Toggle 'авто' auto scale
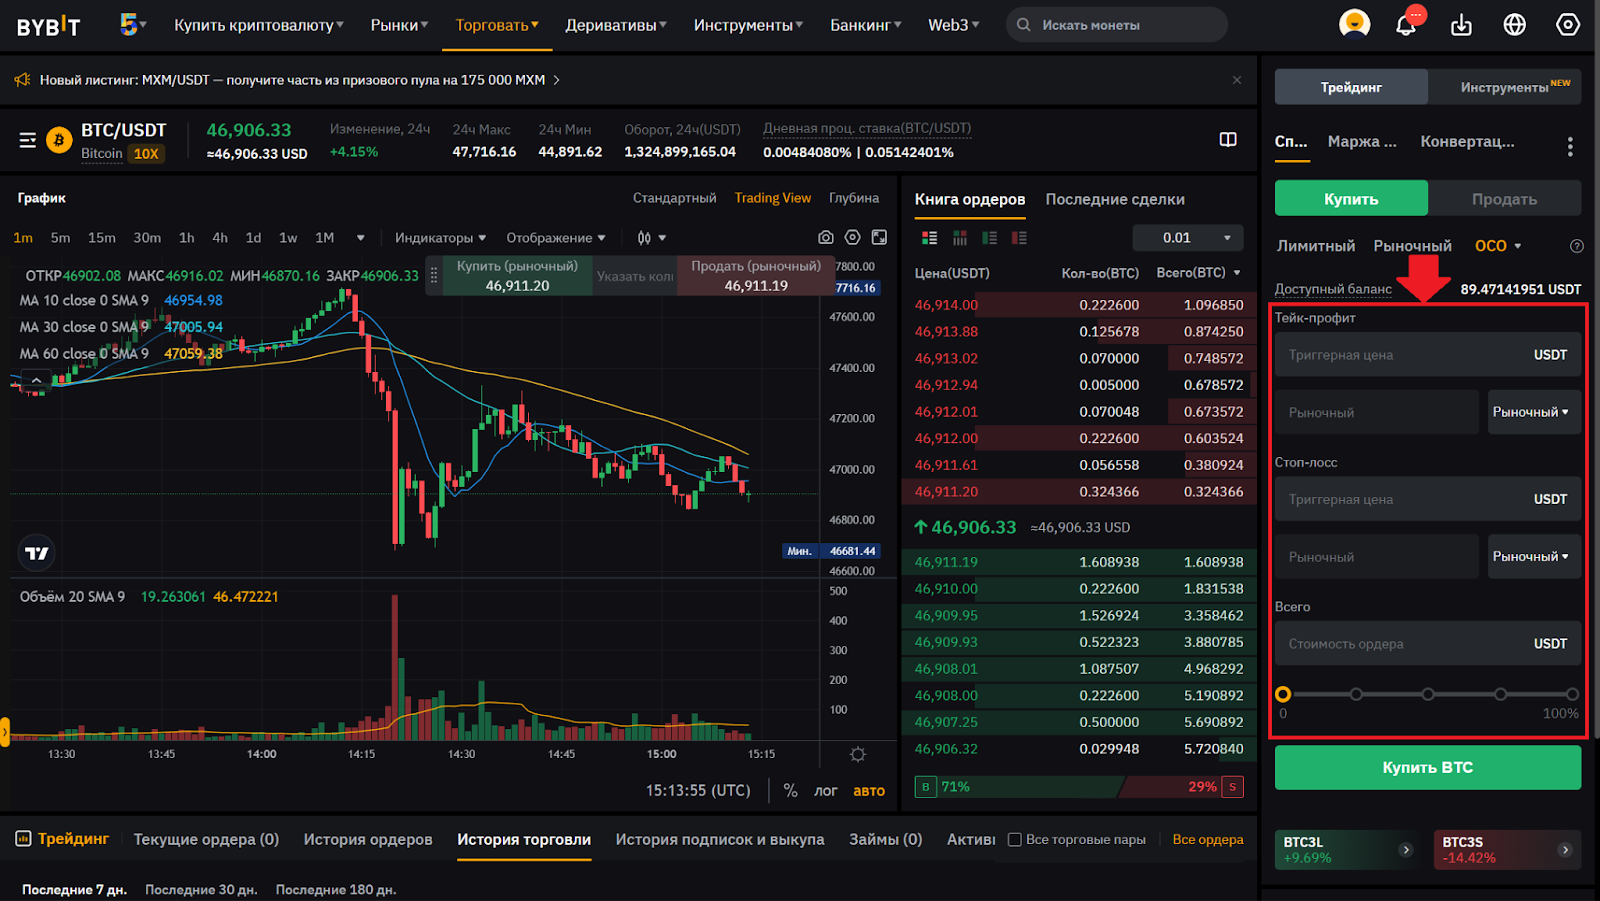The image size is (1600, 901). pyautogui.click(x=869, y=790)
